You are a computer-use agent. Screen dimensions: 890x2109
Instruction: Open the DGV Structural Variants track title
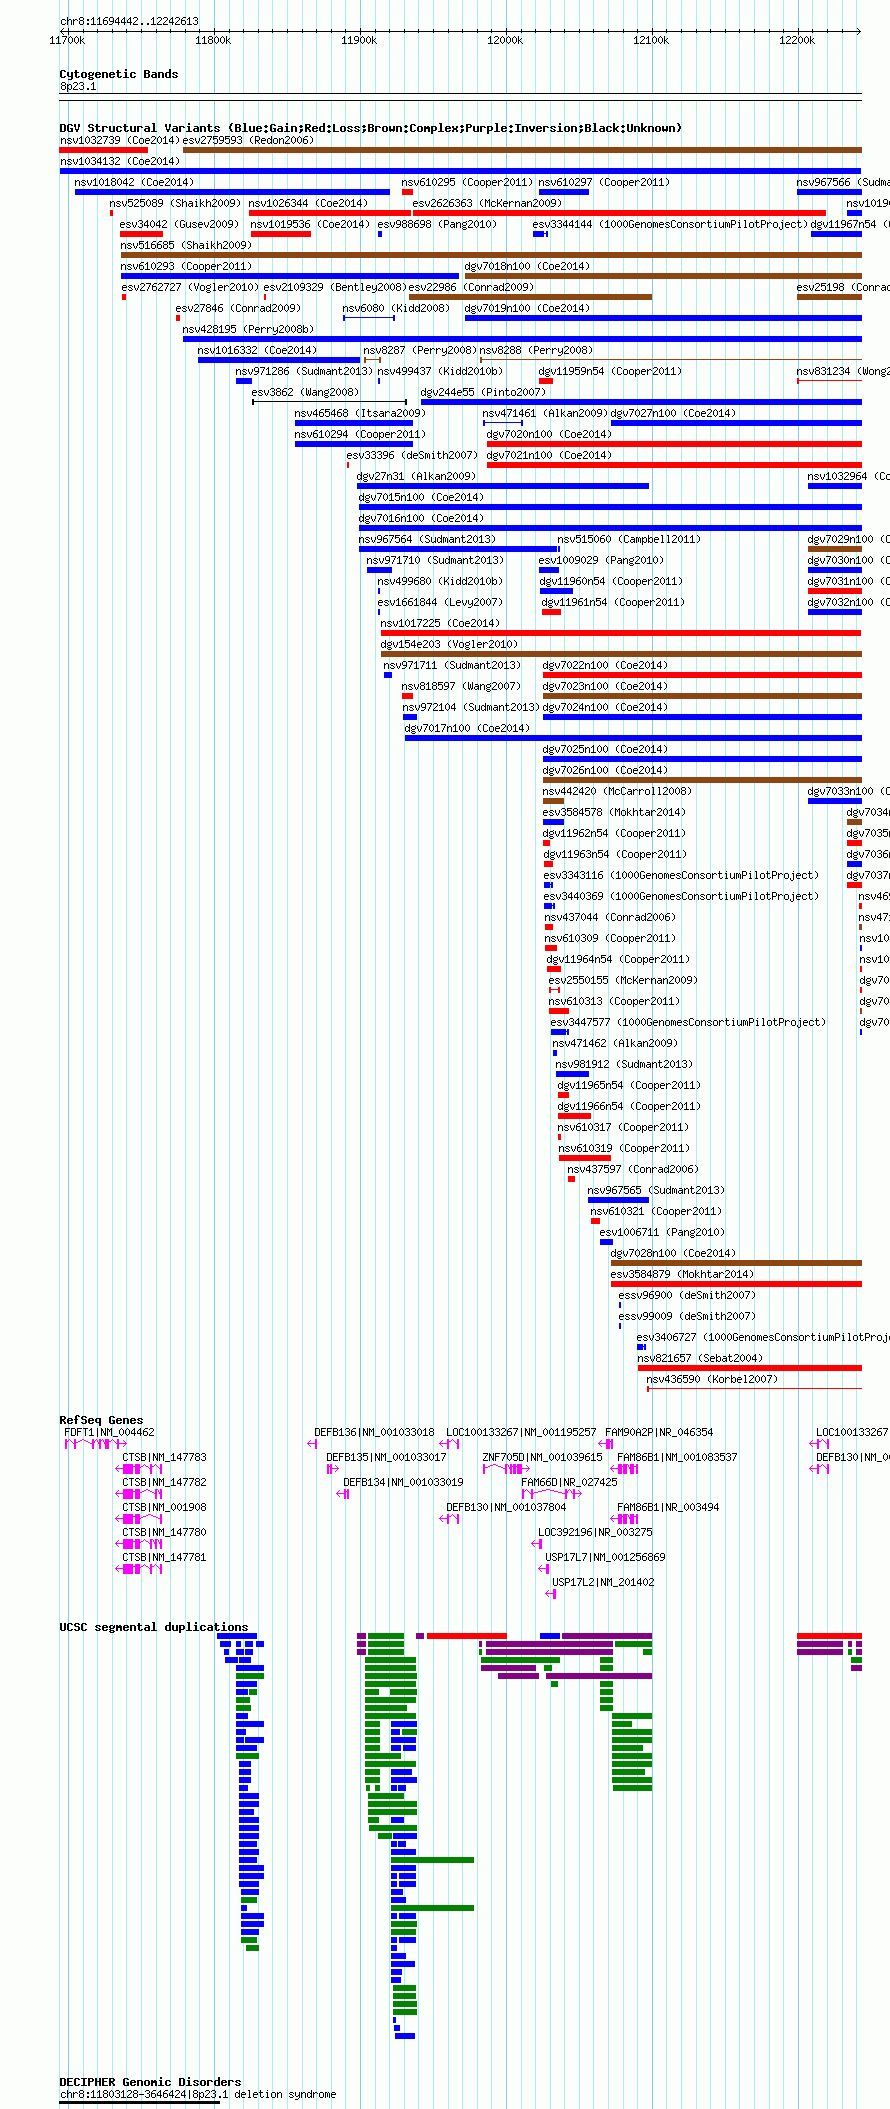tap(370, 128)
